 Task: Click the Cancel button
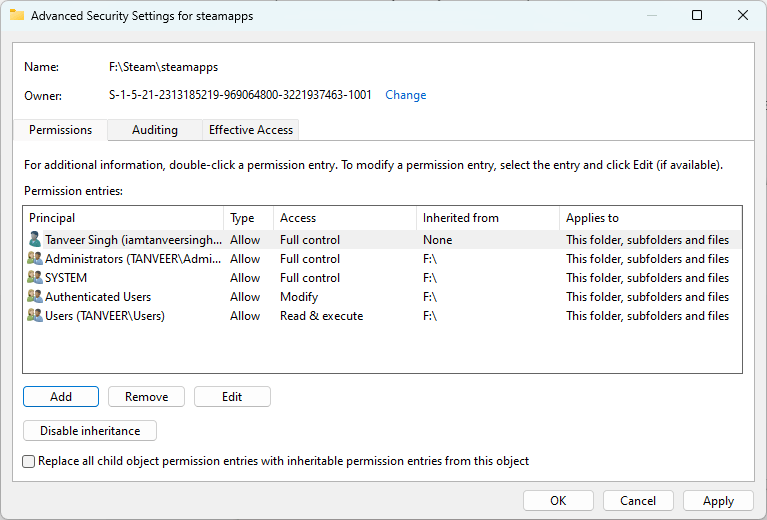coord(638,500)
